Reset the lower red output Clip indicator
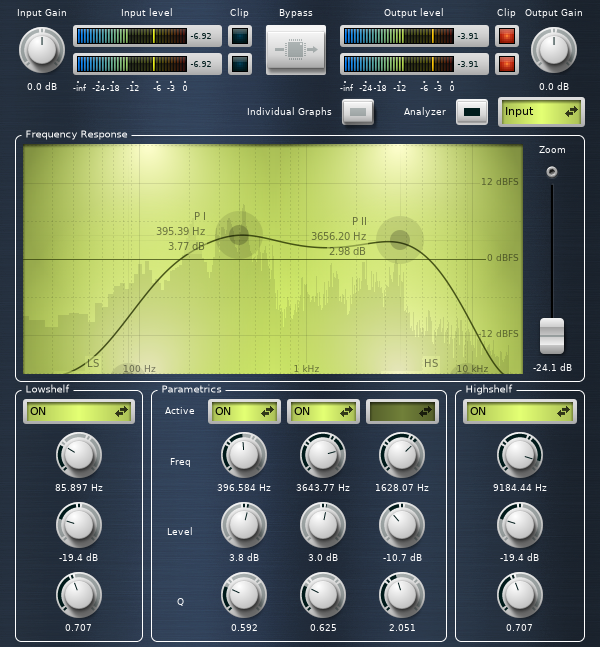Screen dimensions: 600x647 click(x=507, y=64)
